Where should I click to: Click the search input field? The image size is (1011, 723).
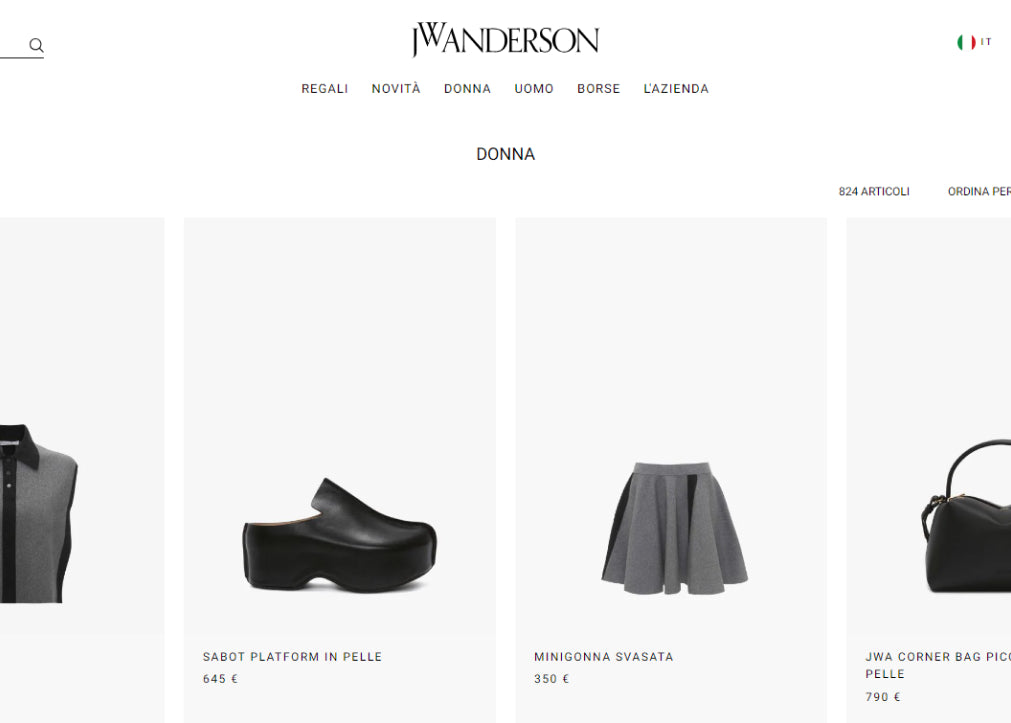[14, 45]
